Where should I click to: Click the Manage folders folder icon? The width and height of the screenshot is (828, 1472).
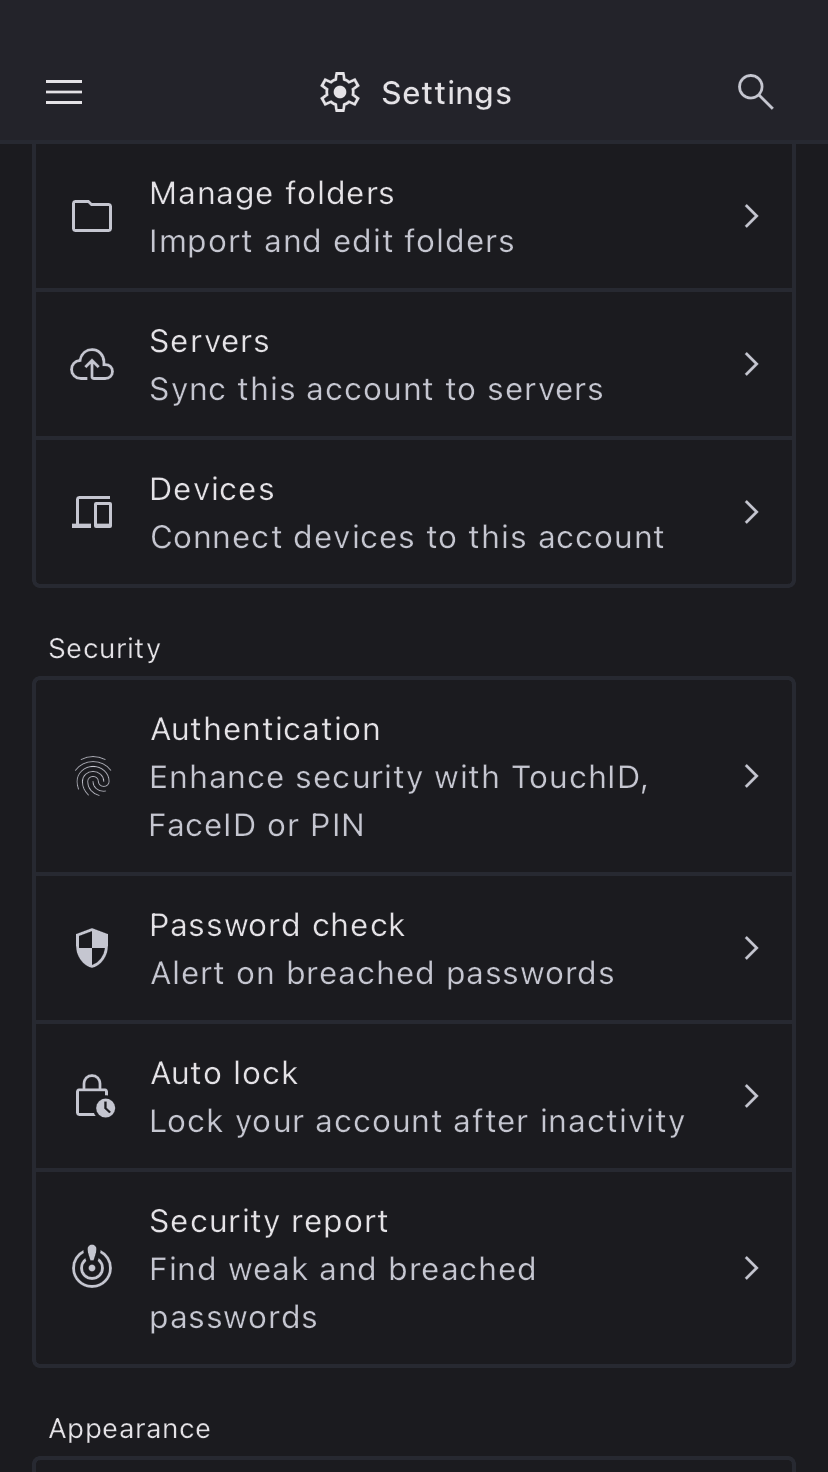92,216
